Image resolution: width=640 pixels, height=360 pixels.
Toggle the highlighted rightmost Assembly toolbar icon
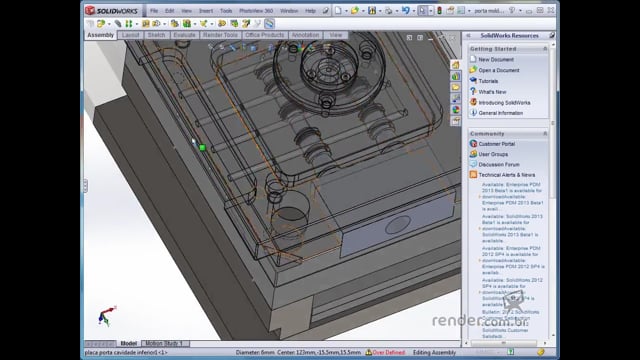click(x=269, y=24)
